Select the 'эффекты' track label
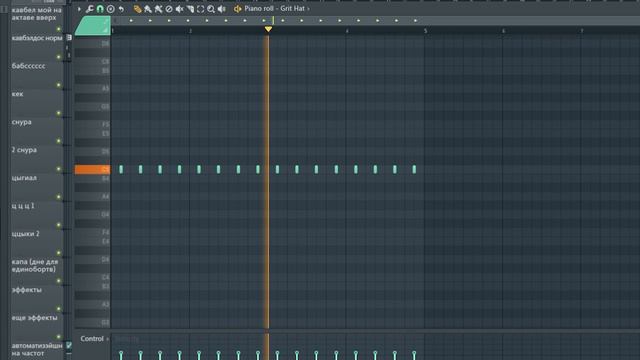The height and width of the screenshot is (360, 640). point(27,290)
